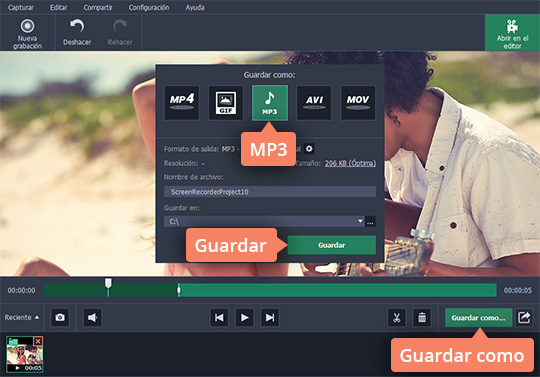The height and width of the screenshot is (377, 540).
Task: Open the Configuración menu
Action: (x=149, y=7)
